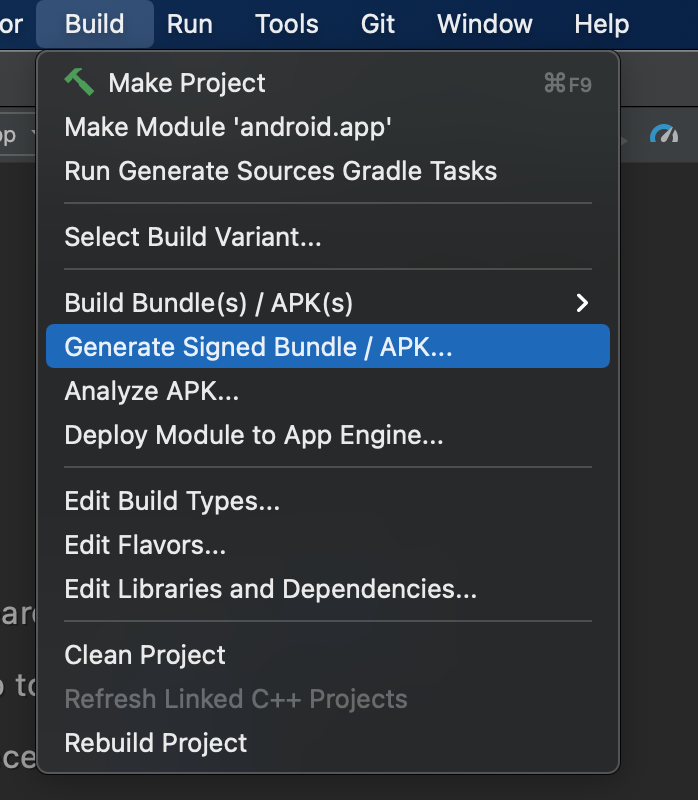This screenshot has width=698, height=800.
Task: Open the Window menu
Action: [x=485, y=24]
